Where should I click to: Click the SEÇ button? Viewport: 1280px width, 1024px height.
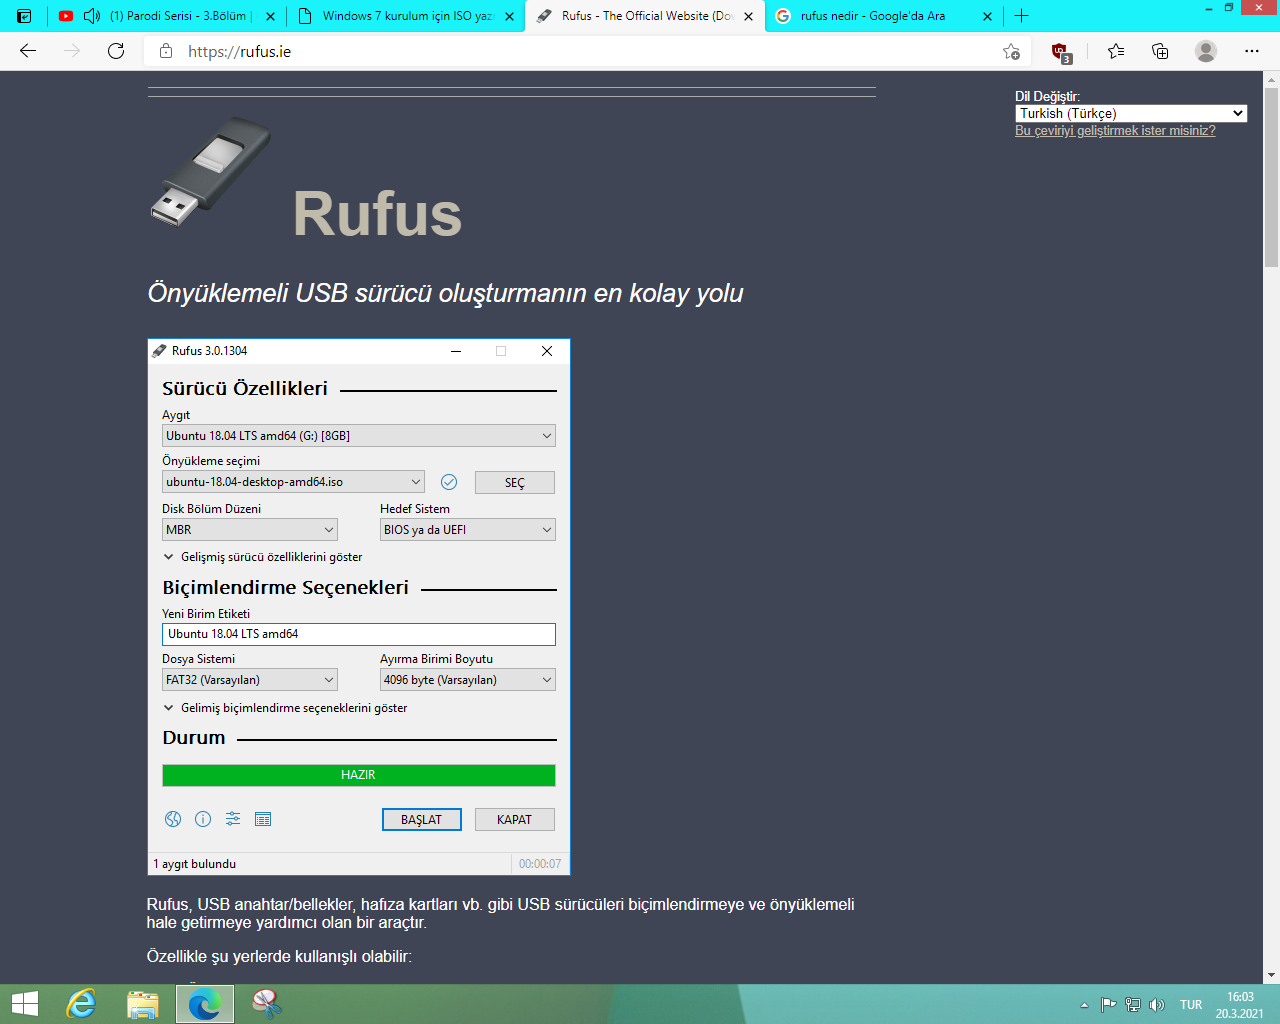[515, 483]
